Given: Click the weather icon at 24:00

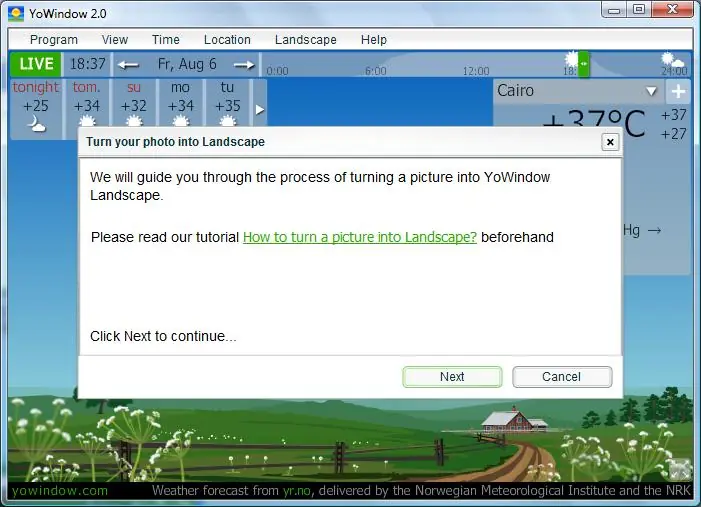Looking at the screenshot, I should click(672, 59).
